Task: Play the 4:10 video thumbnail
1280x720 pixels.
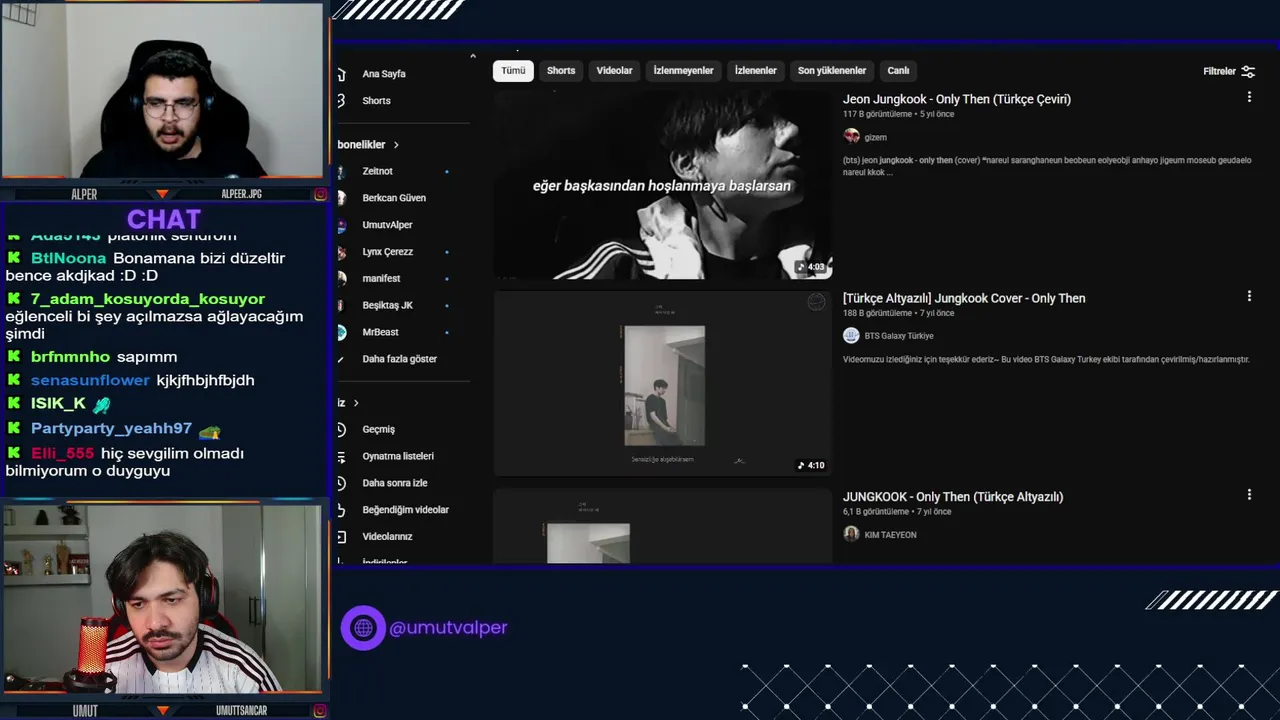Action: click(662, 383)
